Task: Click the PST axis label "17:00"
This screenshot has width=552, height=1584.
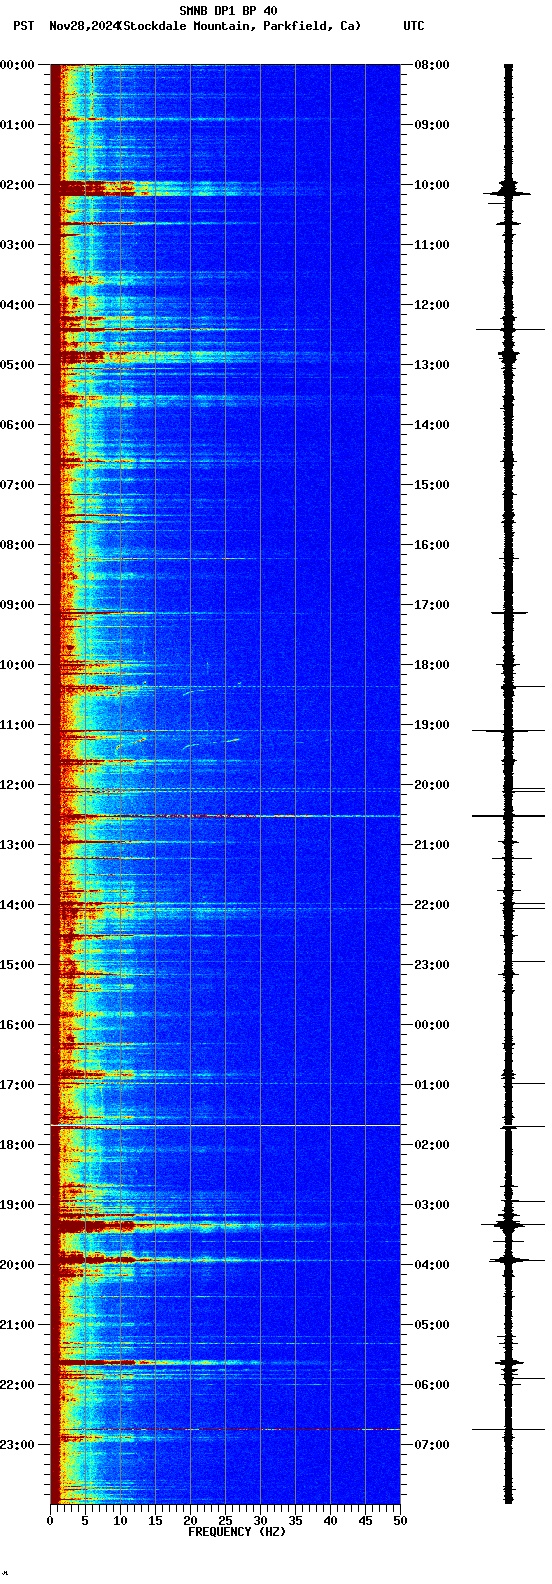Action: click(17, 1085)
